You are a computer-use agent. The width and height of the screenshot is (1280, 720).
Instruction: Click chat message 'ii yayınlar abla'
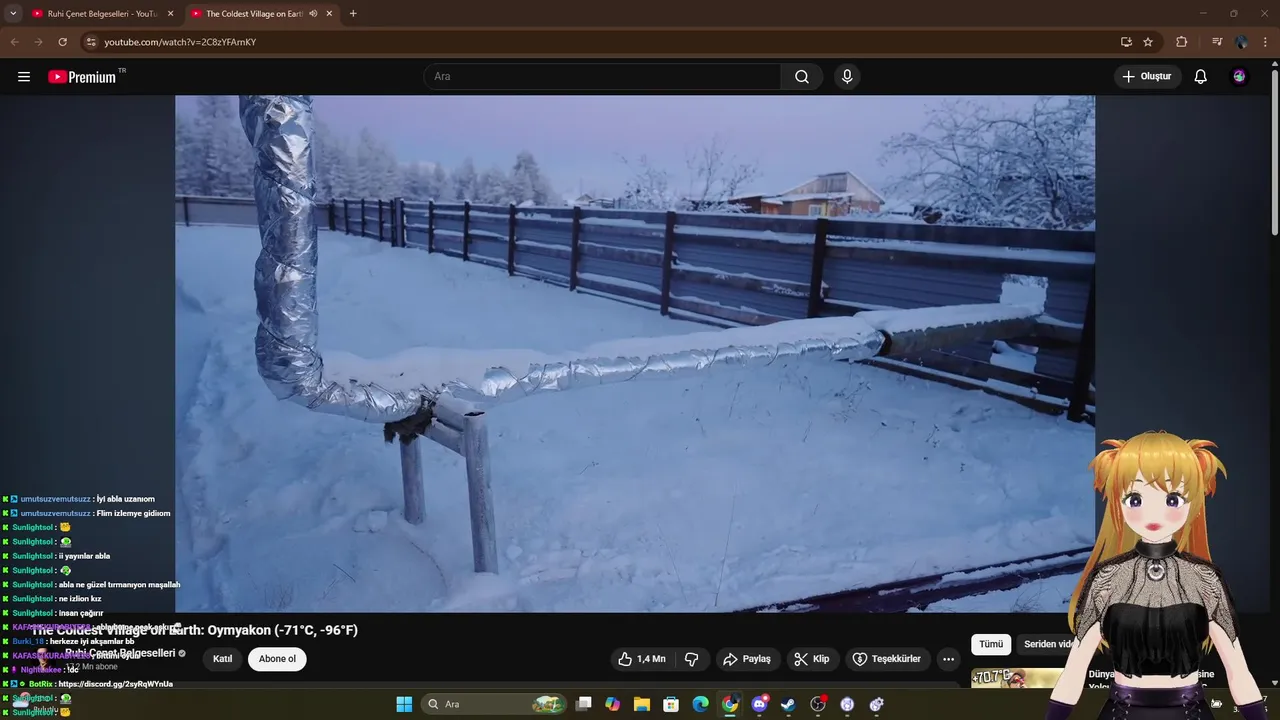click(84, 556)
